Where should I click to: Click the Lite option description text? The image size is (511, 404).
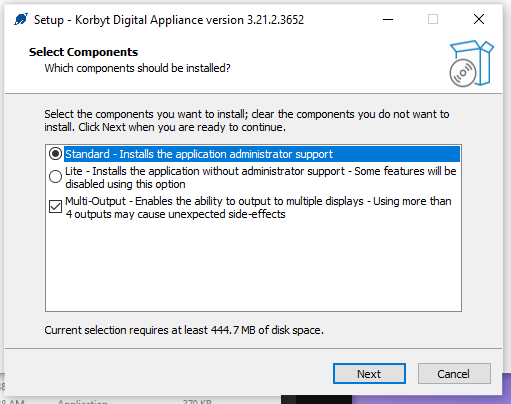pos(261,177)
